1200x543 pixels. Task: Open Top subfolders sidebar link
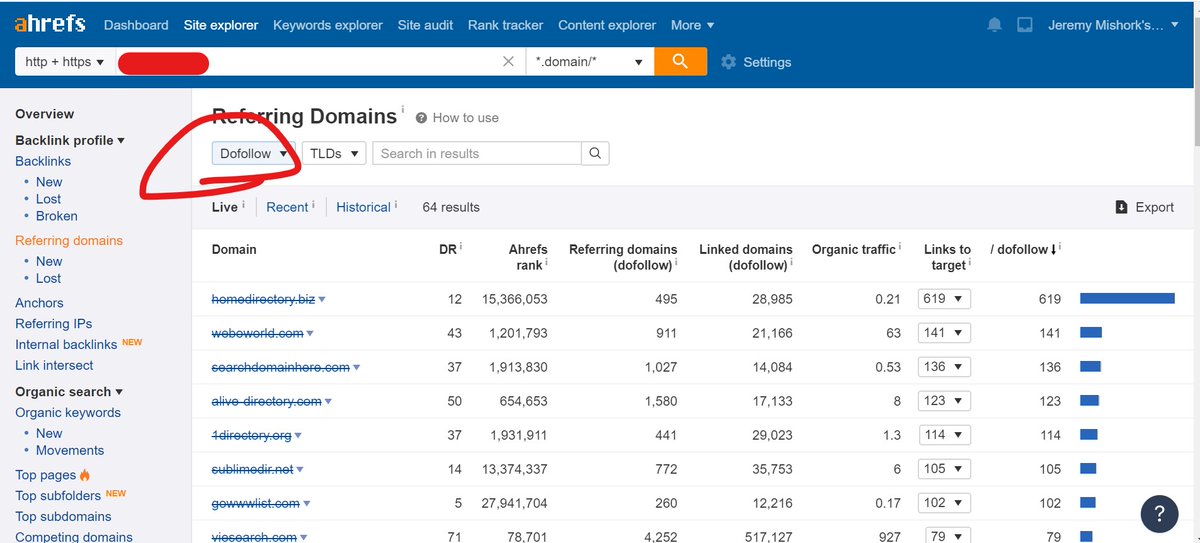[x=58, y=496]
